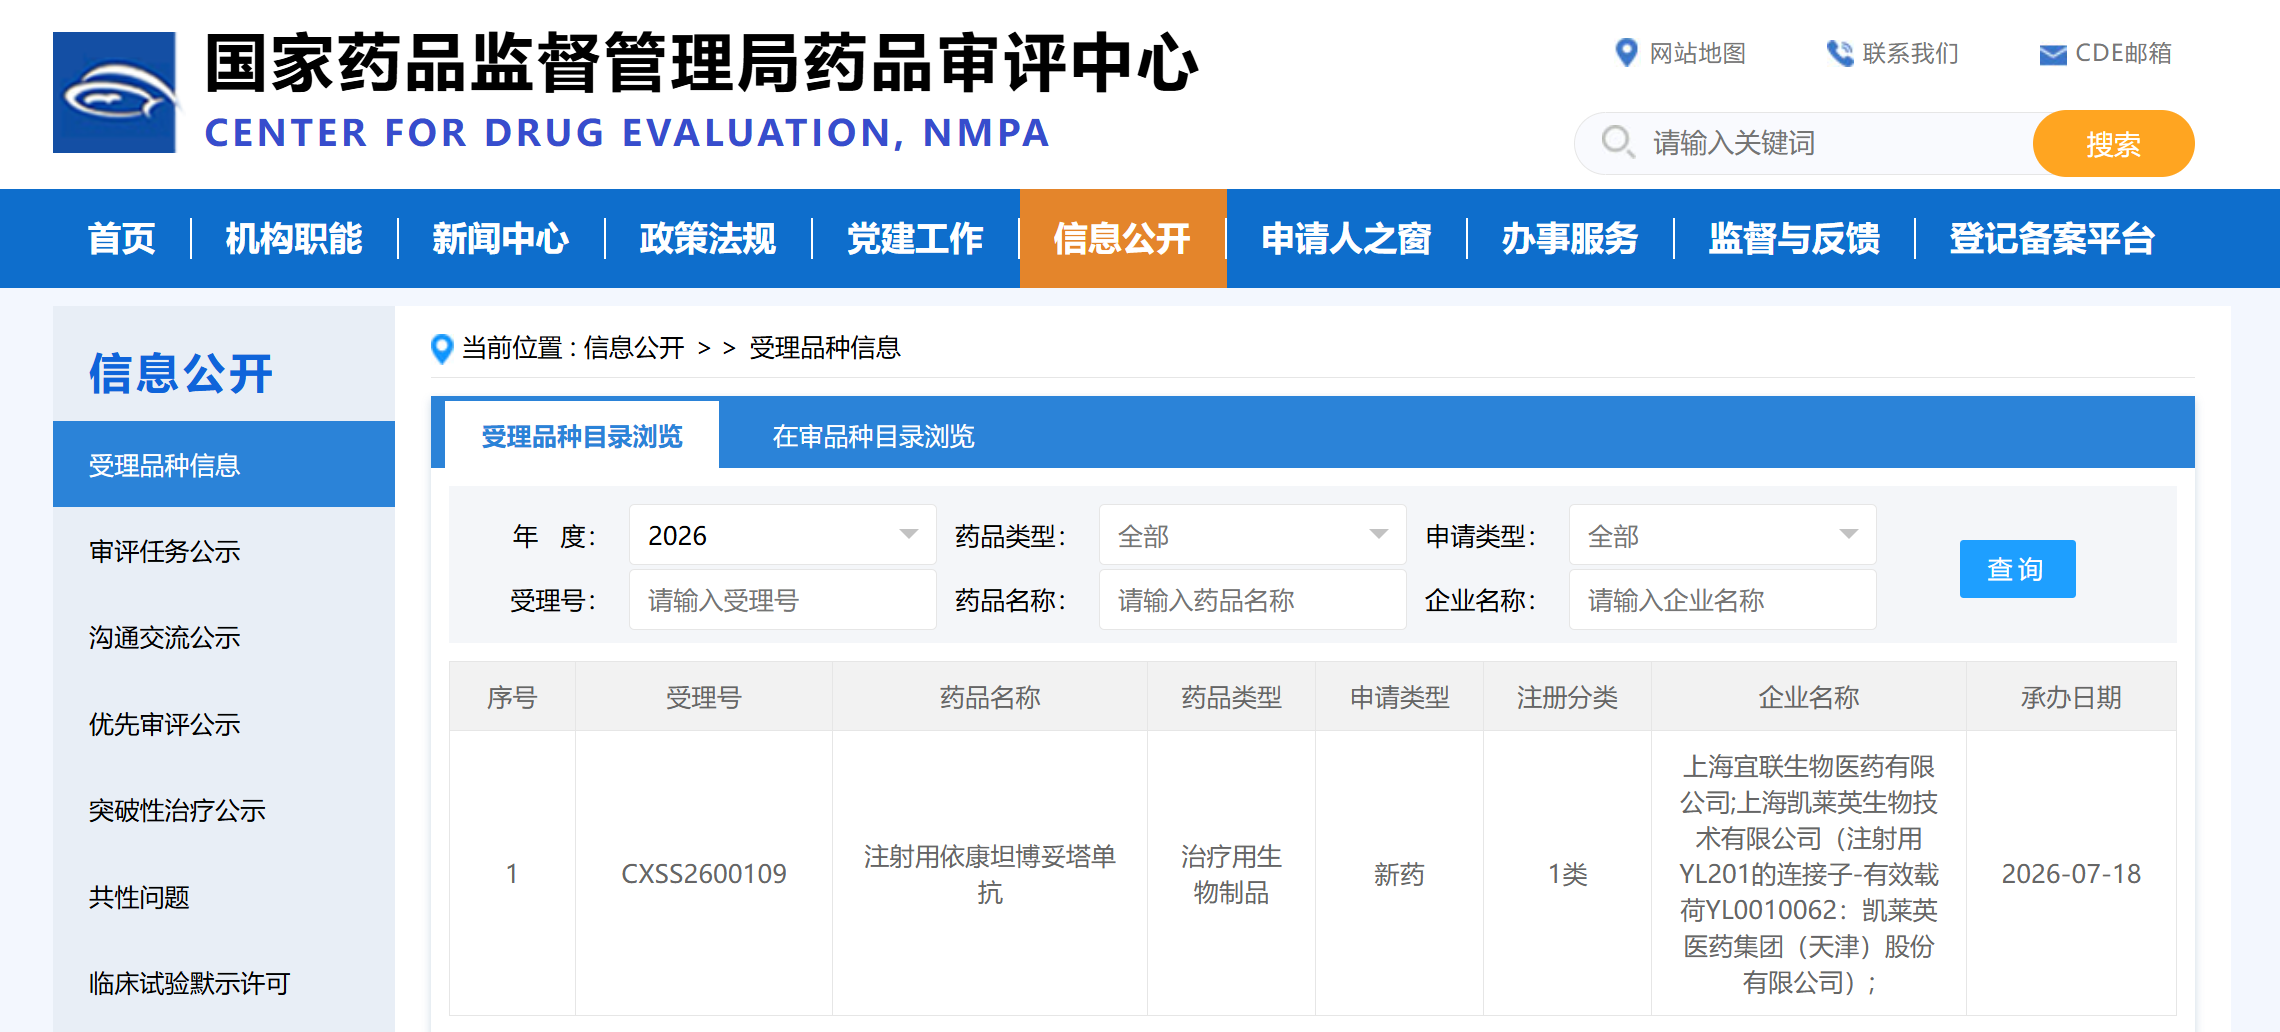Focus the 药品名称 input field

pos(1252,600)
